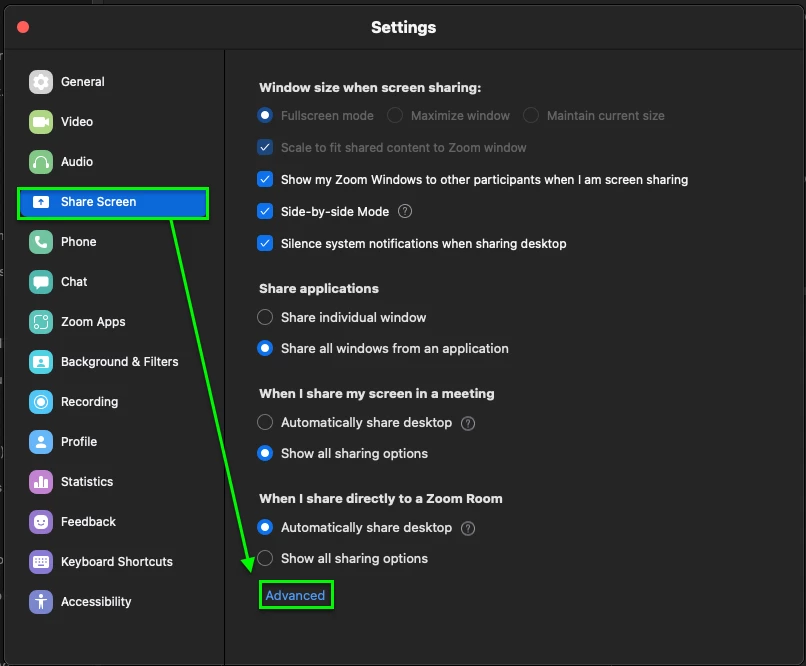Uncheck Show my Zoom Windows to participants
The width and height of the screenshot is (806, 666).
265,179
